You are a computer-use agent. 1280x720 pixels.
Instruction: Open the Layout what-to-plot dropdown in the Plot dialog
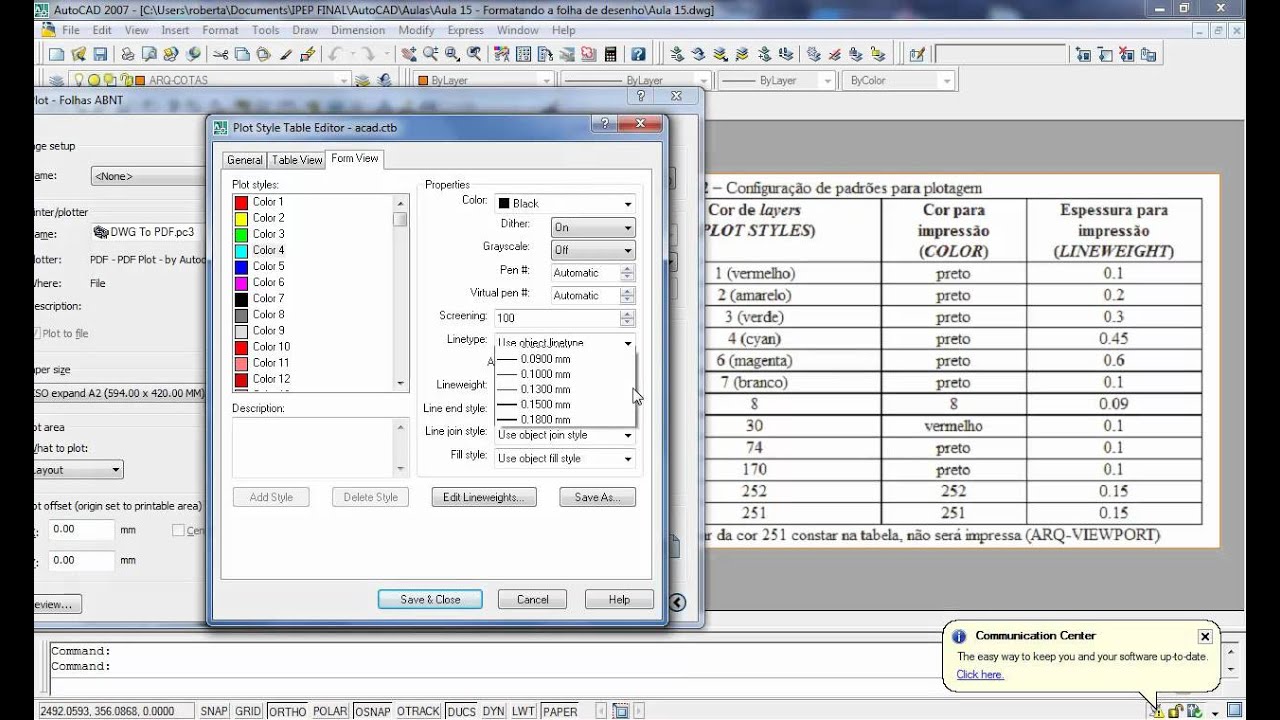pyautogui.click(x=78, y=469)
